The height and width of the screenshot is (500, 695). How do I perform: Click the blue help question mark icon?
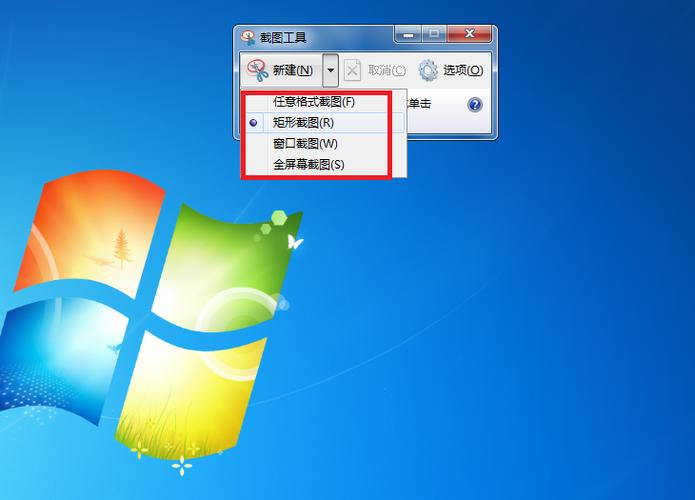pos(475,105)
